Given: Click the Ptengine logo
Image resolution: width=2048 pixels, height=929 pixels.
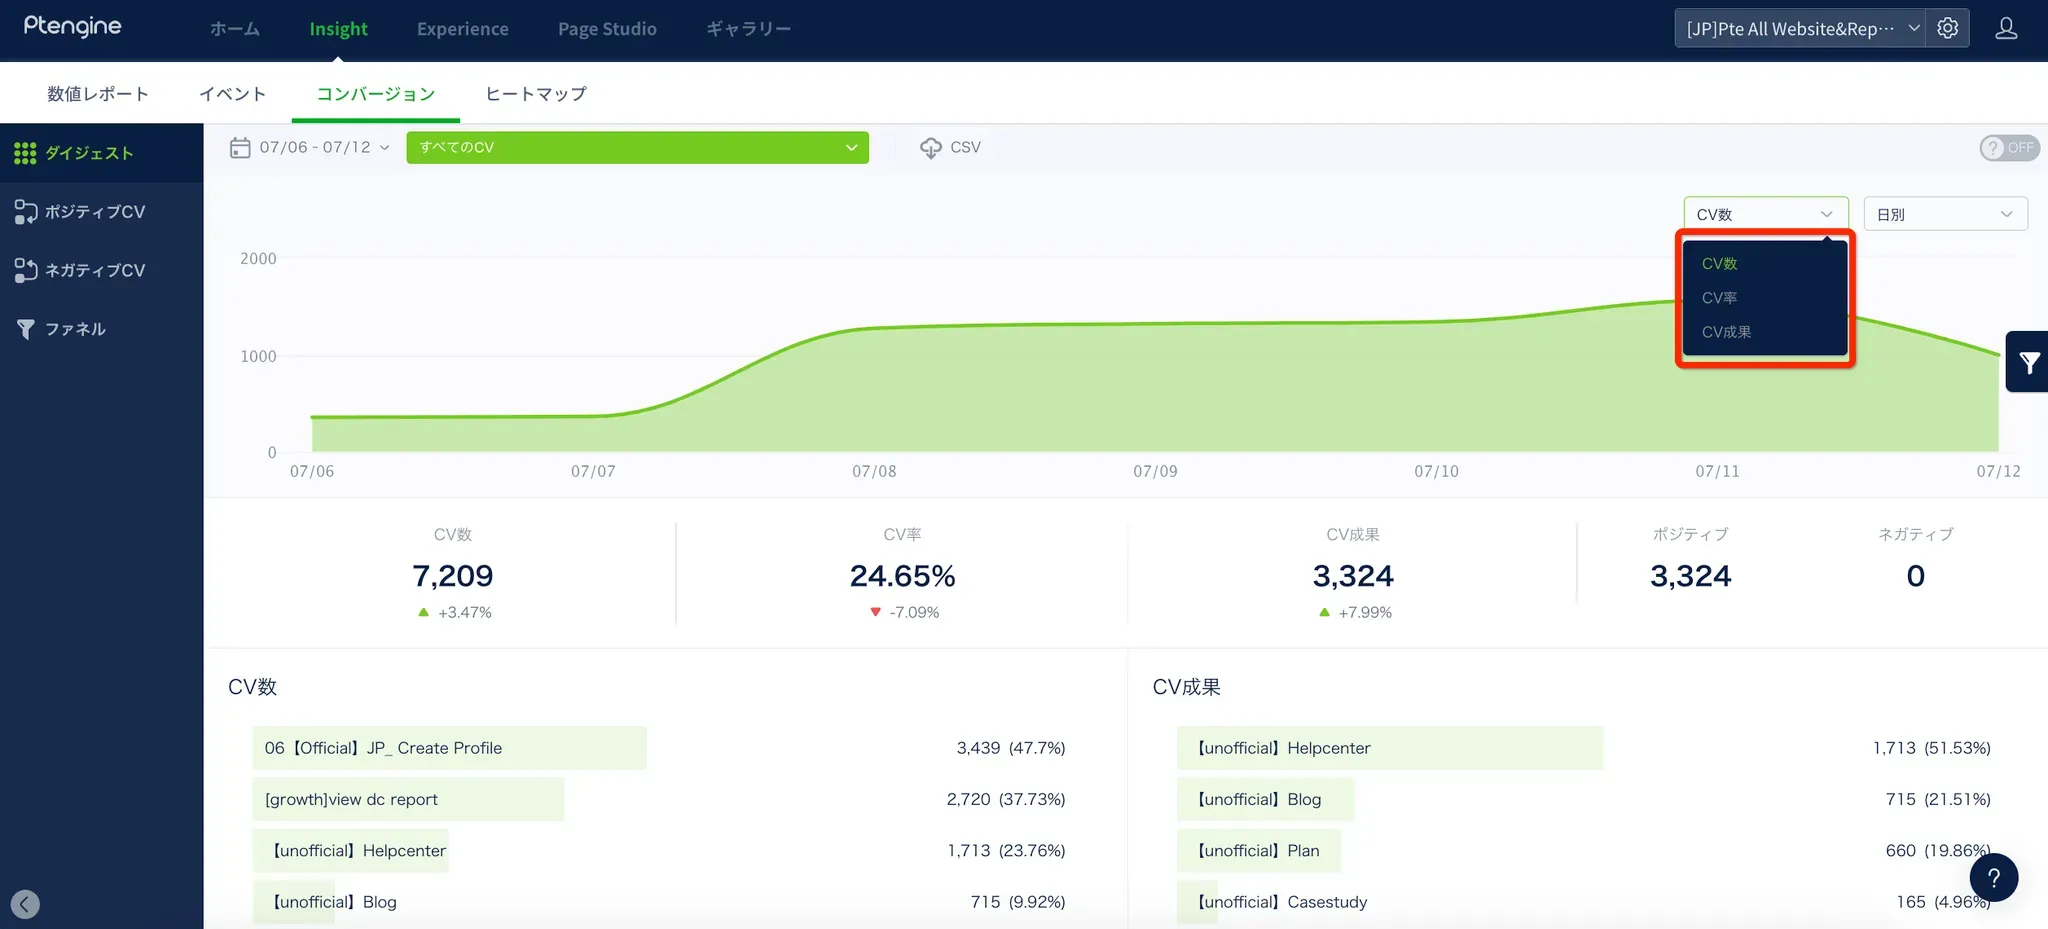Looking at the screenshot, I should pos(72,27).
